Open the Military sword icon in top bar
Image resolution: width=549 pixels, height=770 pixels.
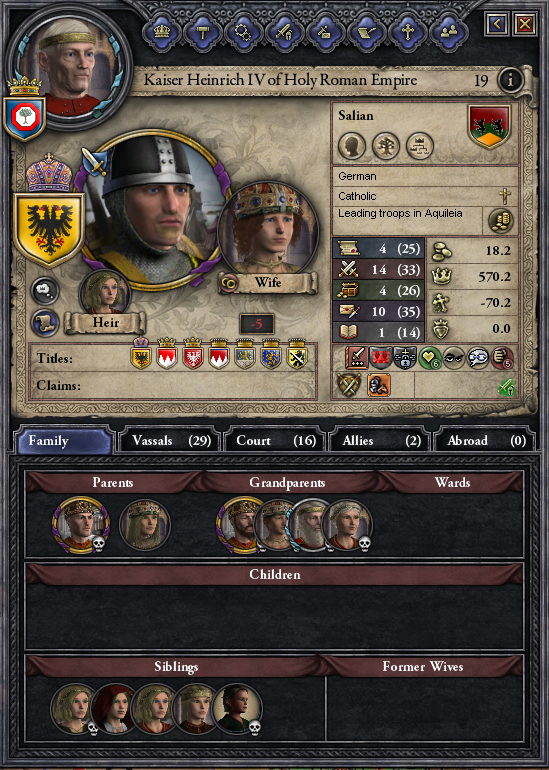pos(284,32)
